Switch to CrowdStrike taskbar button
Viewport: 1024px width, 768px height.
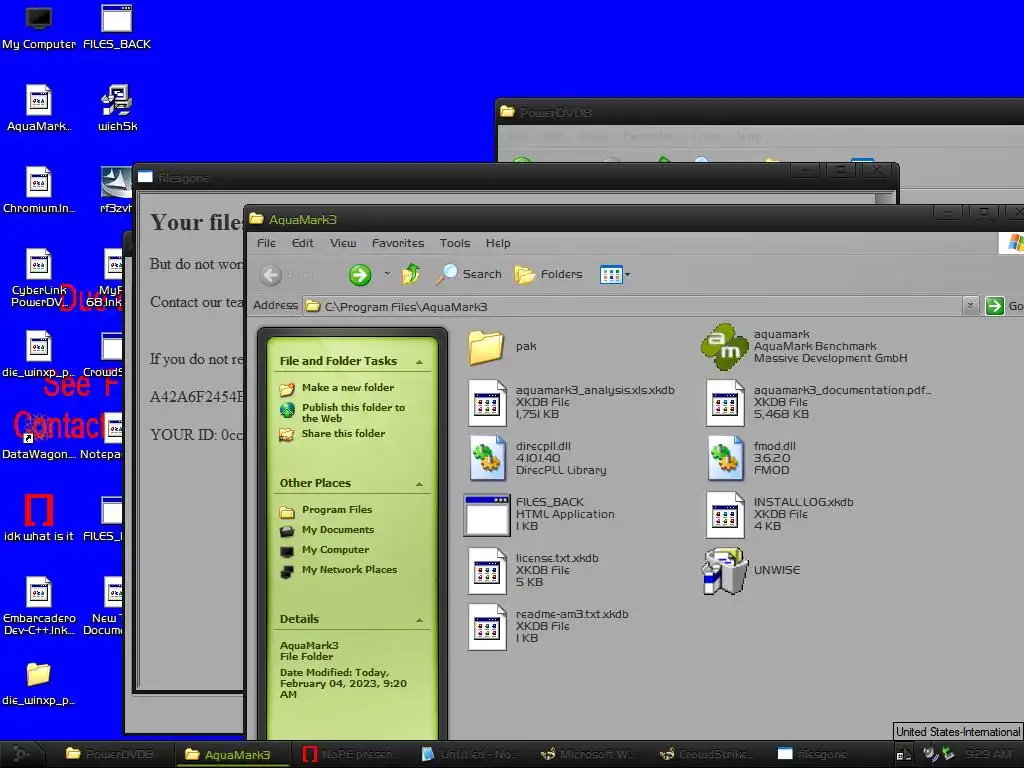705,754
